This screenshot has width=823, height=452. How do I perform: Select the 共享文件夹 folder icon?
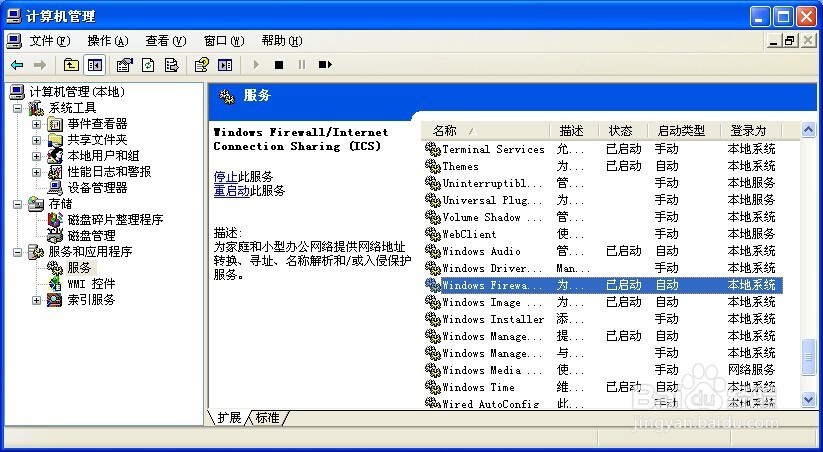pos(55,140)
